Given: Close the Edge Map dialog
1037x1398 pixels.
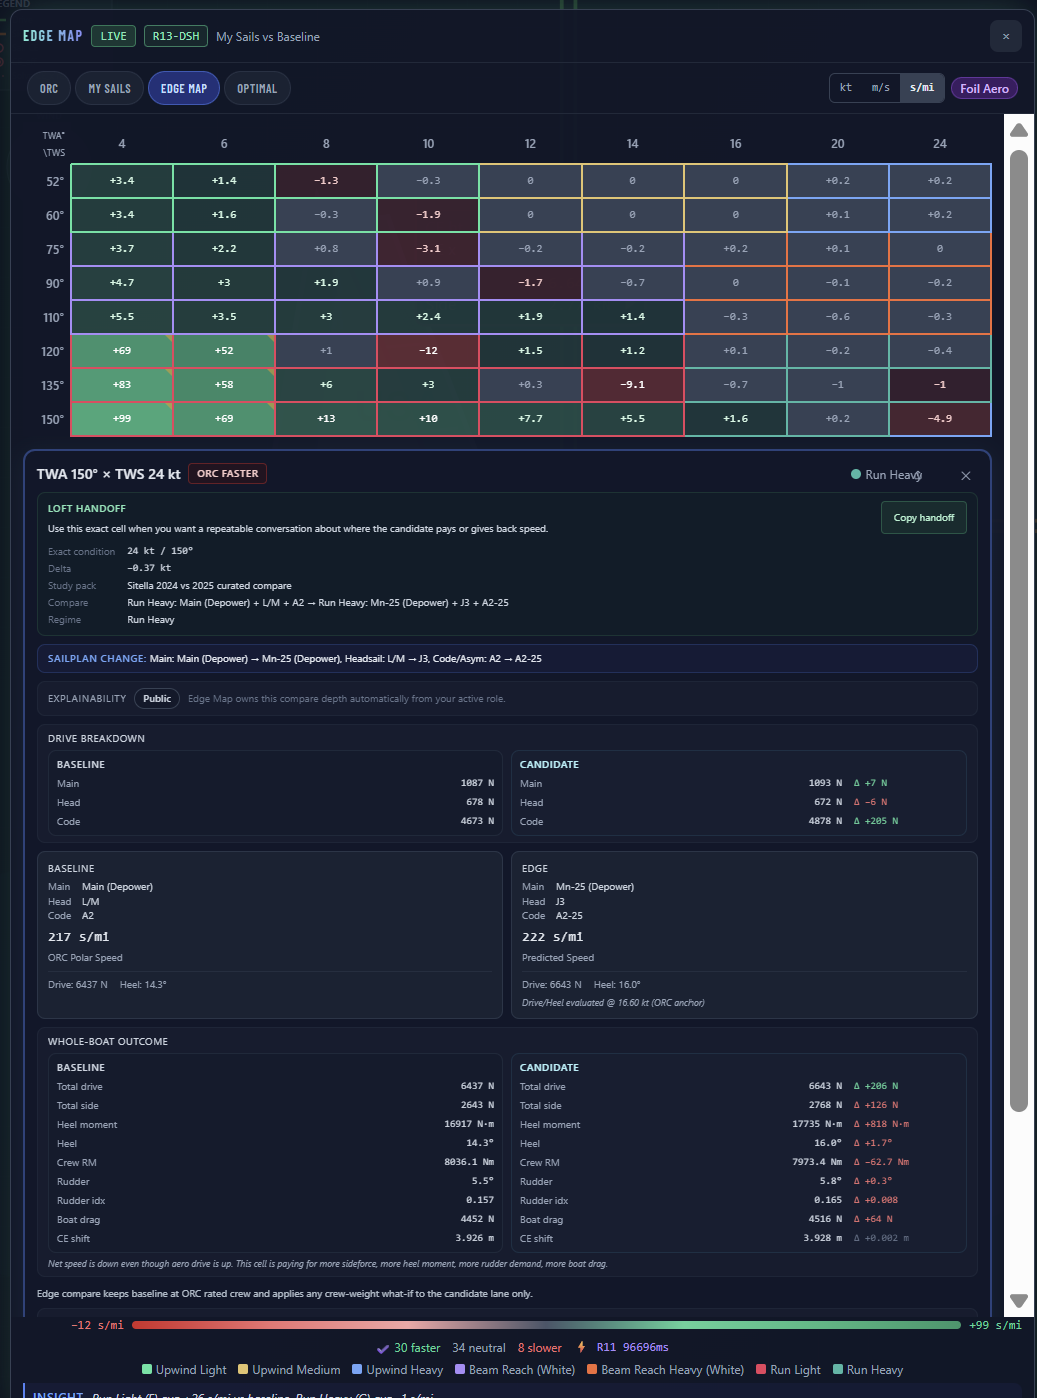Looking at the screenshot, I should click(1006, 36).
